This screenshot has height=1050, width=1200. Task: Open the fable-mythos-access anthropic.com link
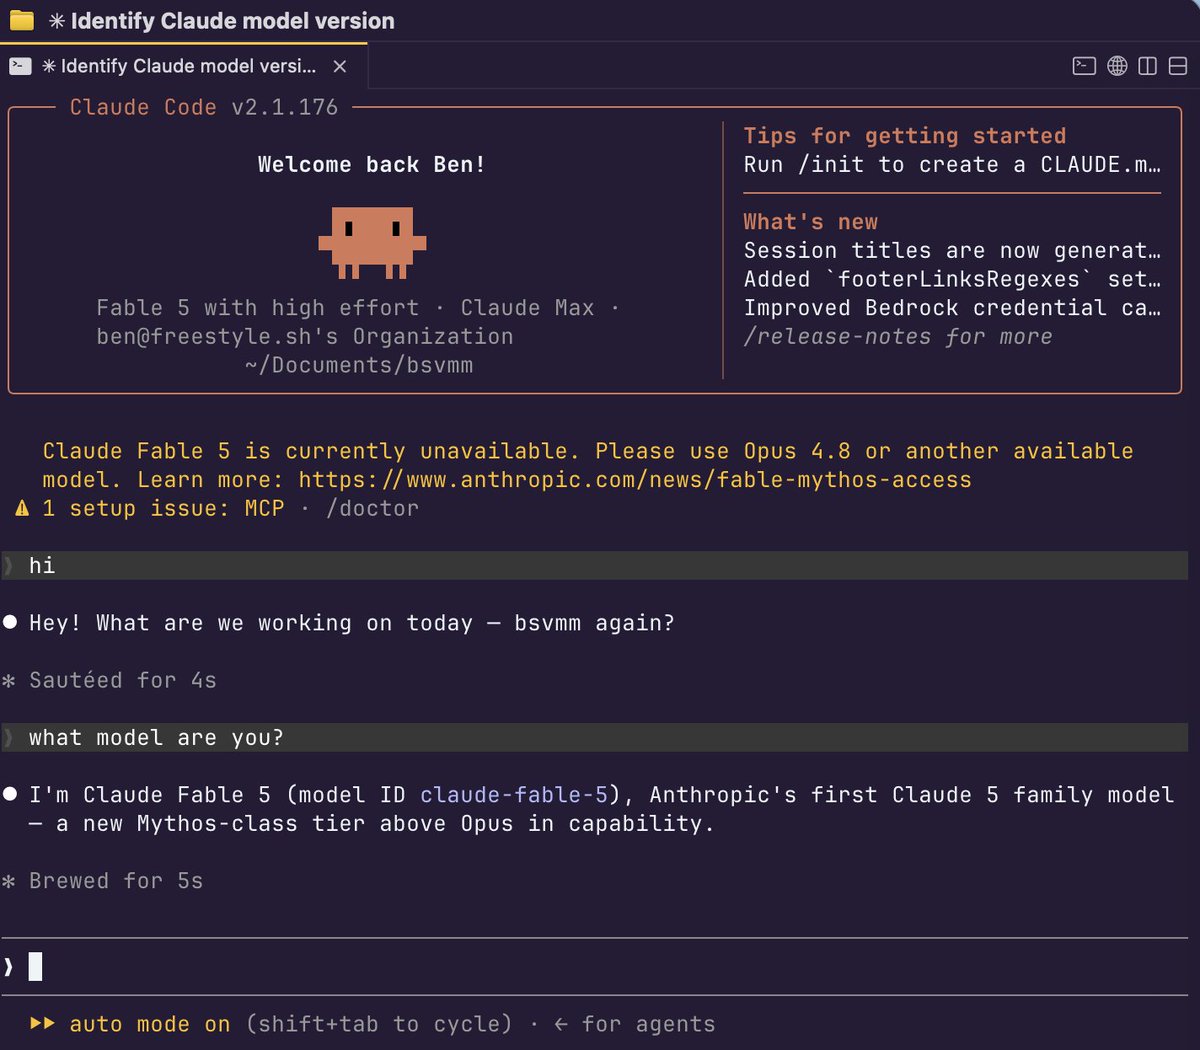(x=635, y=480)
